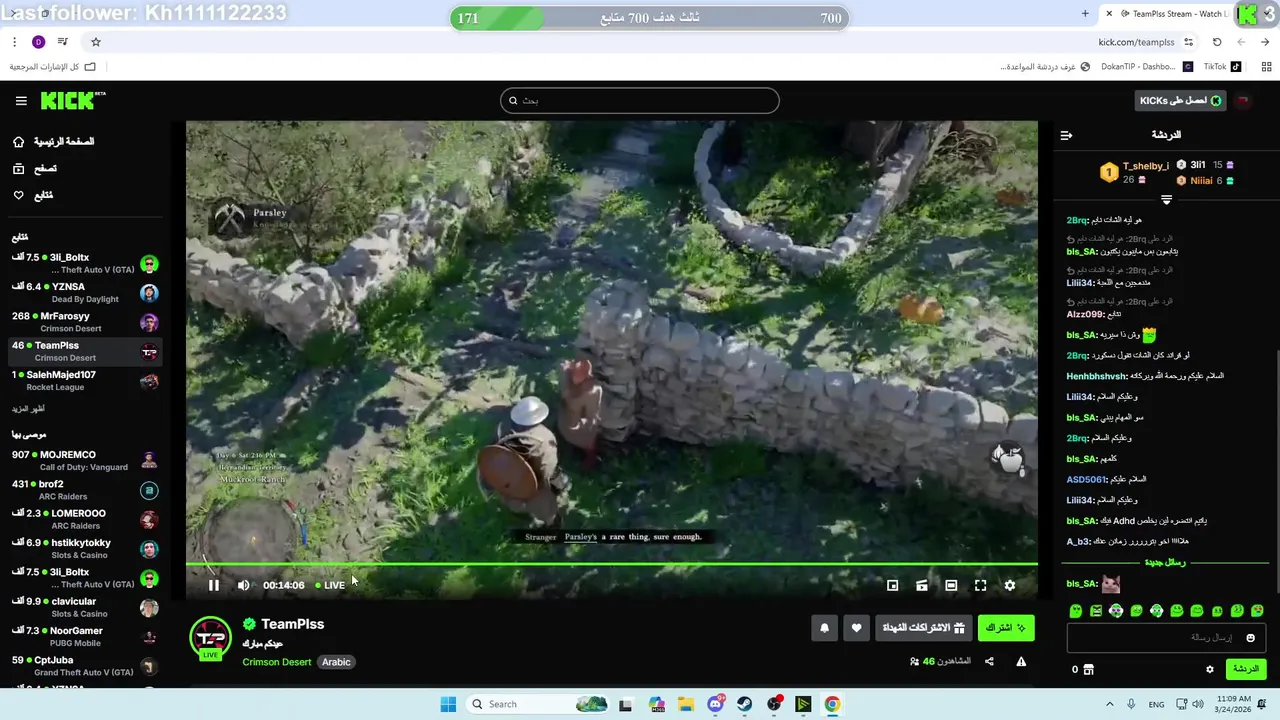Click the Kick search field
Screen dimensions: 1280x720
640,100
